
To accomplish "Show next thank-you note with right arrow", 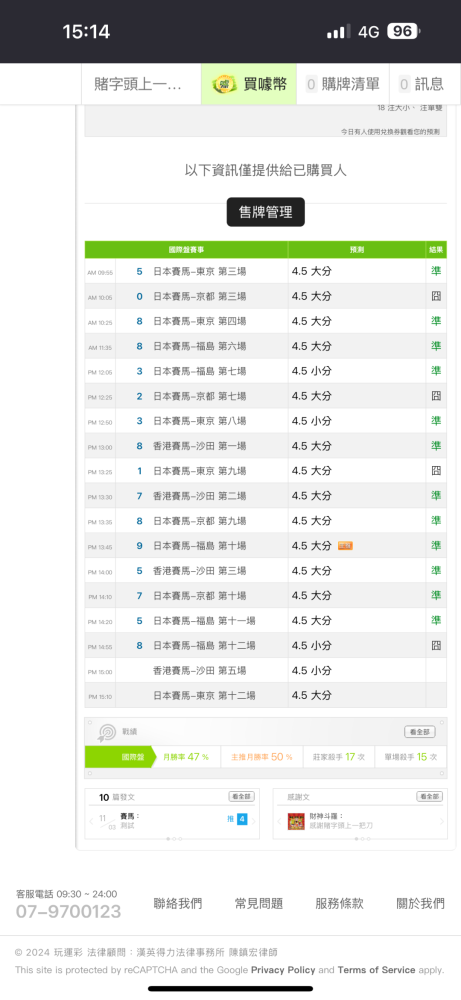I will pos(441,821).
